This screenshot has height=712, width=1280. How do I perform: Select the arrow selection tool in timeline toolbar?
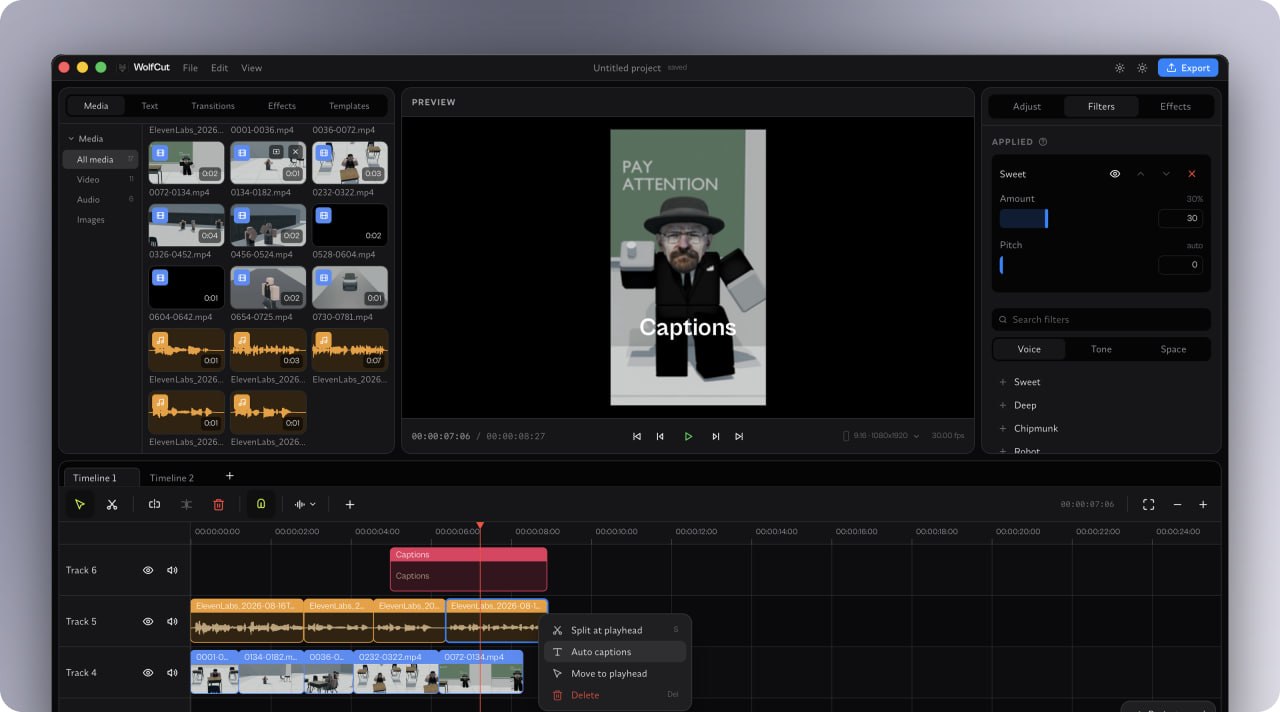[80, 505]
